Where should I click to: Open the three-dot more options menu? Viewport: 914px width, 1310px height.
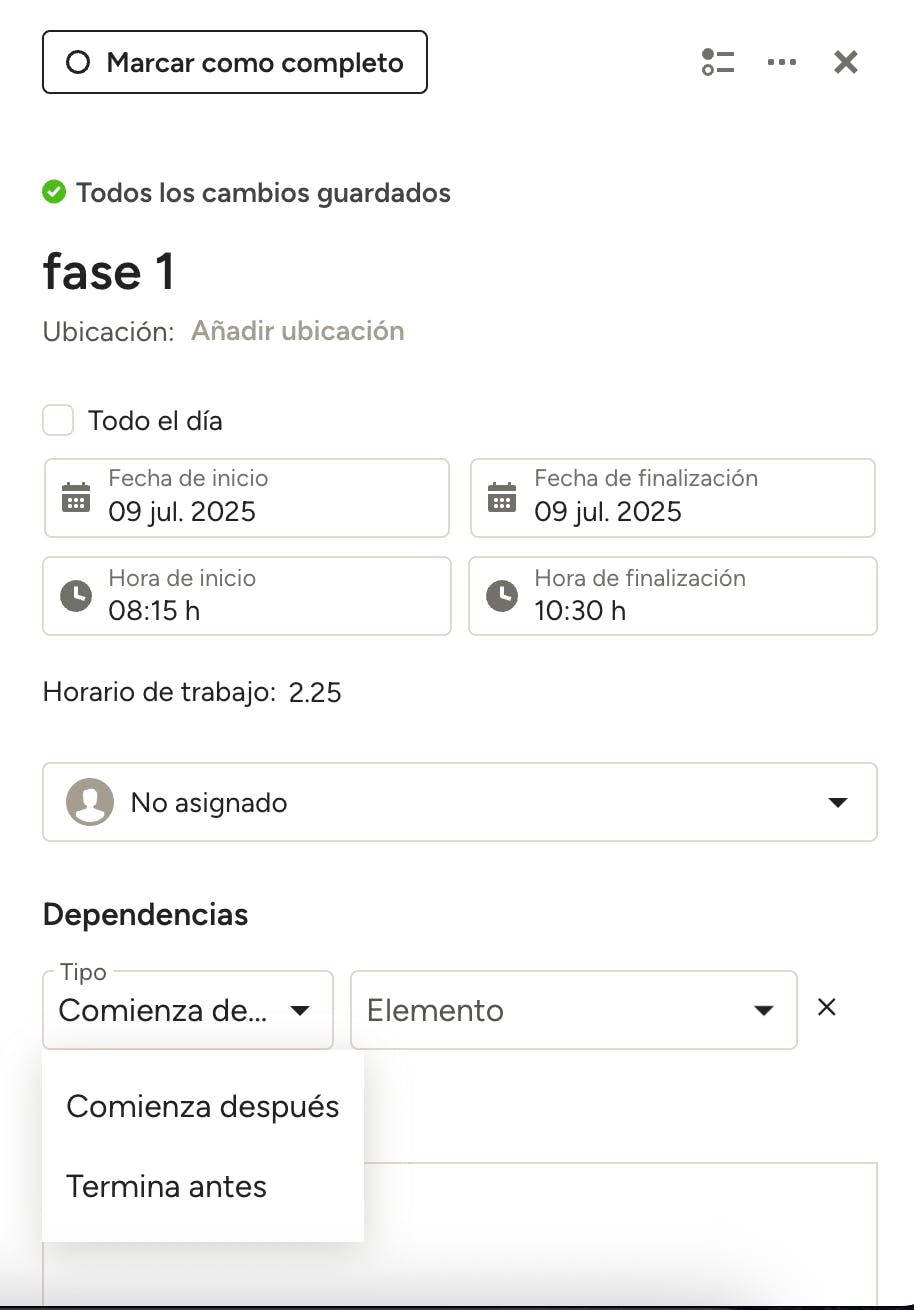coord(781,62)
